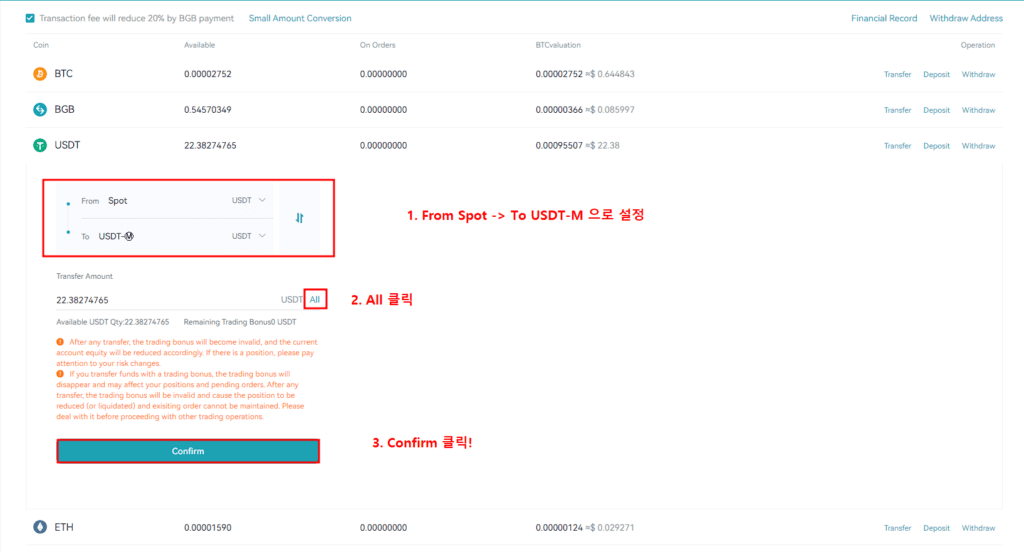Click the BGB coin icon
The height and width of the screenshot is (552, 1024).
coord(40,110)
